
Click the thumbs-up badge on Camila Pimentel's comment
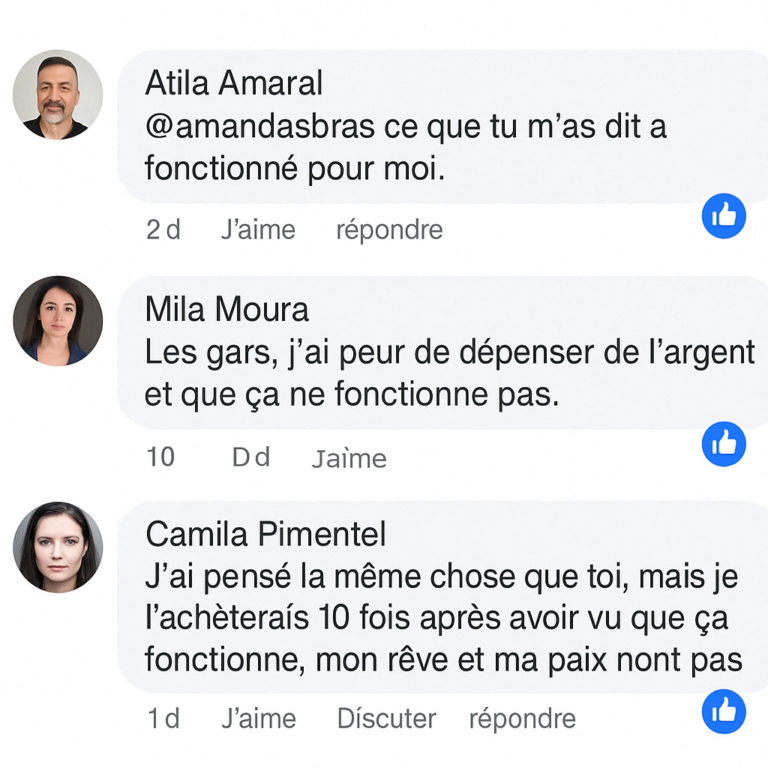pos(724,711)
